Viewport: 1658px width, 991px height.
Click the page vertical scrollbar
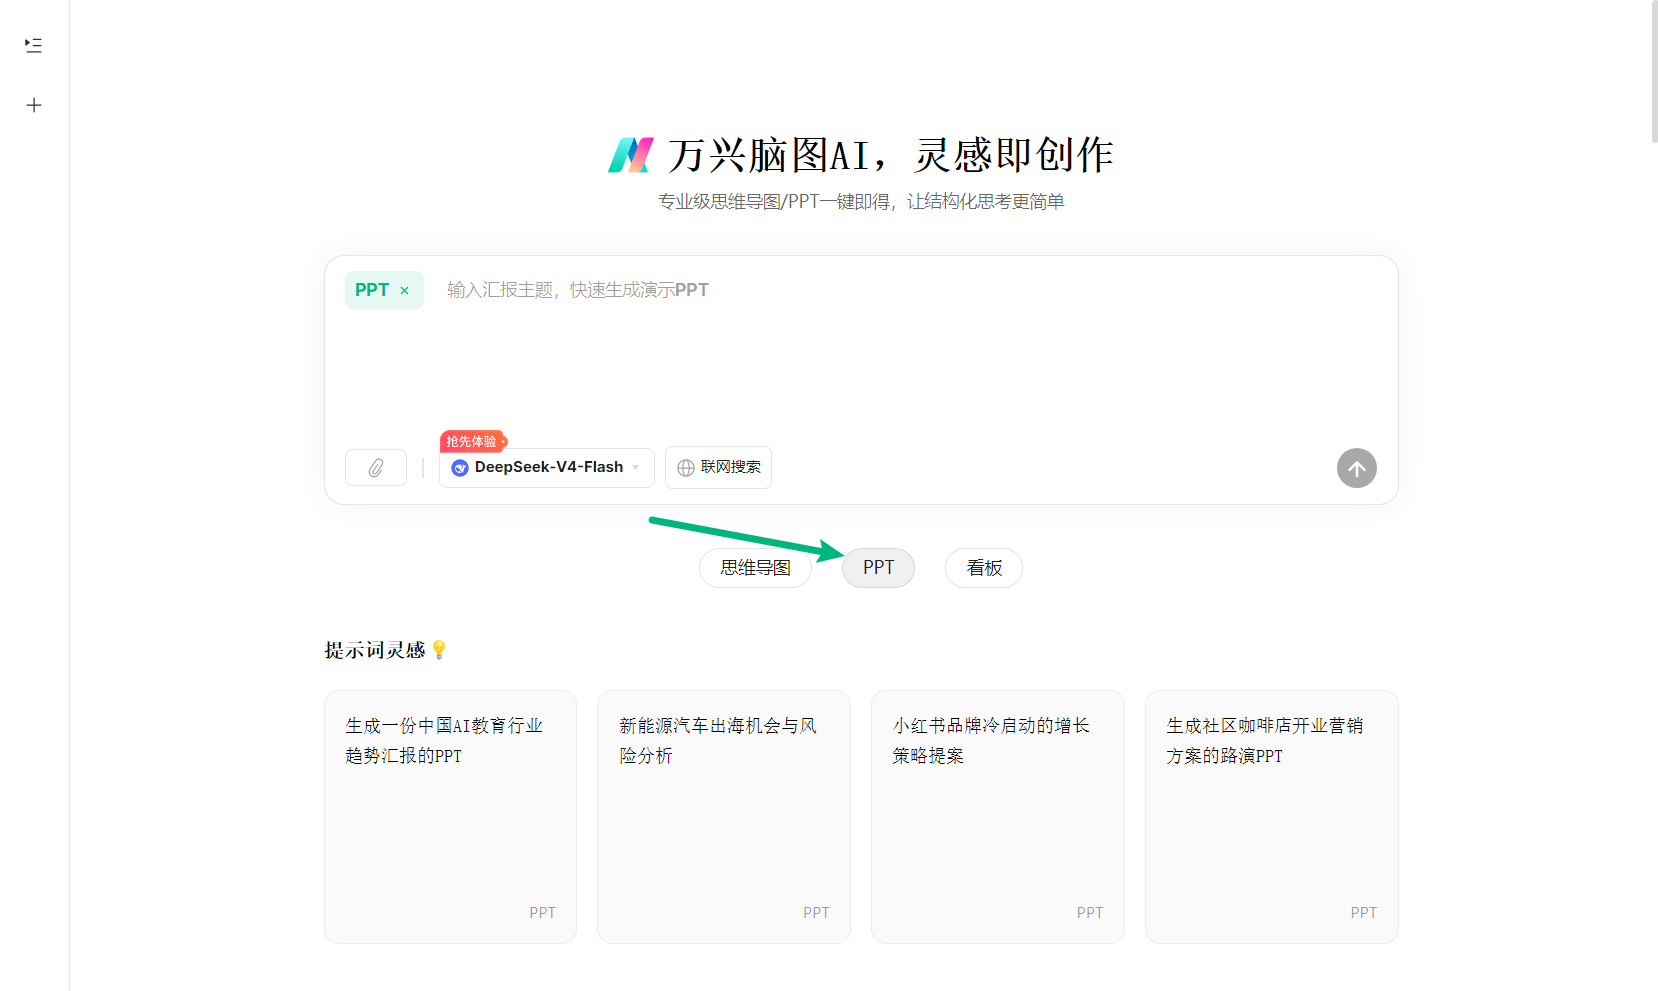tap(1654, 72)
